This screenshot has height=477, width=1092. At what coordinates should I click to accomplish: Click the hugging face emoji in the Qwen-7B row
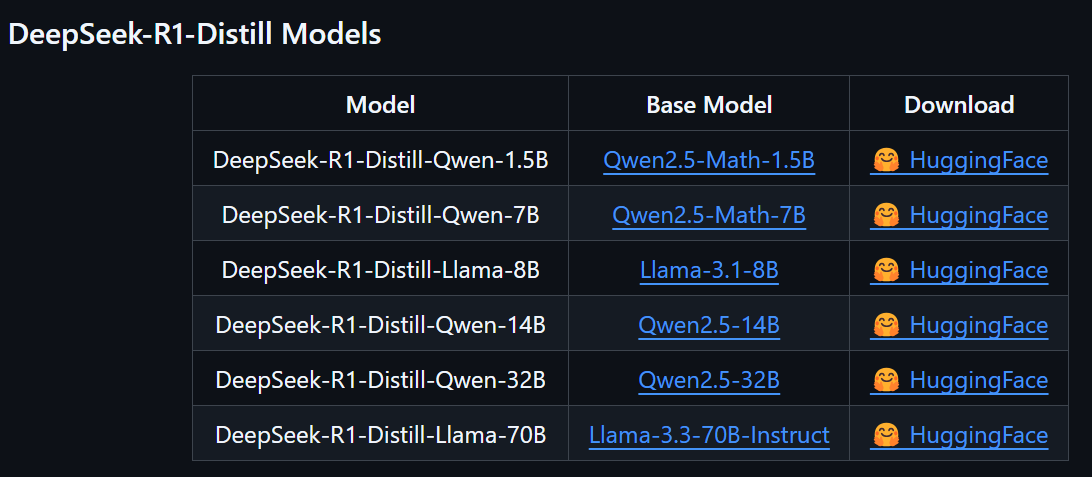pos(884,215)
